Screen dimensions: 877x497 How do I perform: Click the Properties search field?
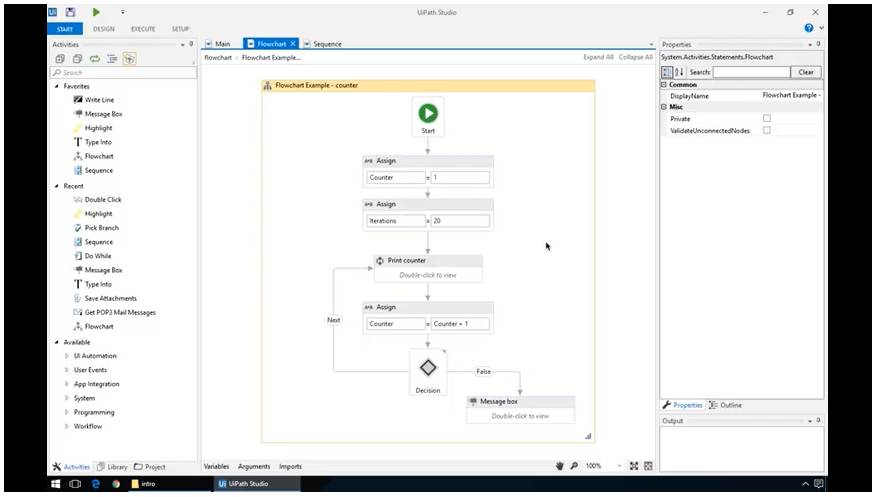pos(751,72)
